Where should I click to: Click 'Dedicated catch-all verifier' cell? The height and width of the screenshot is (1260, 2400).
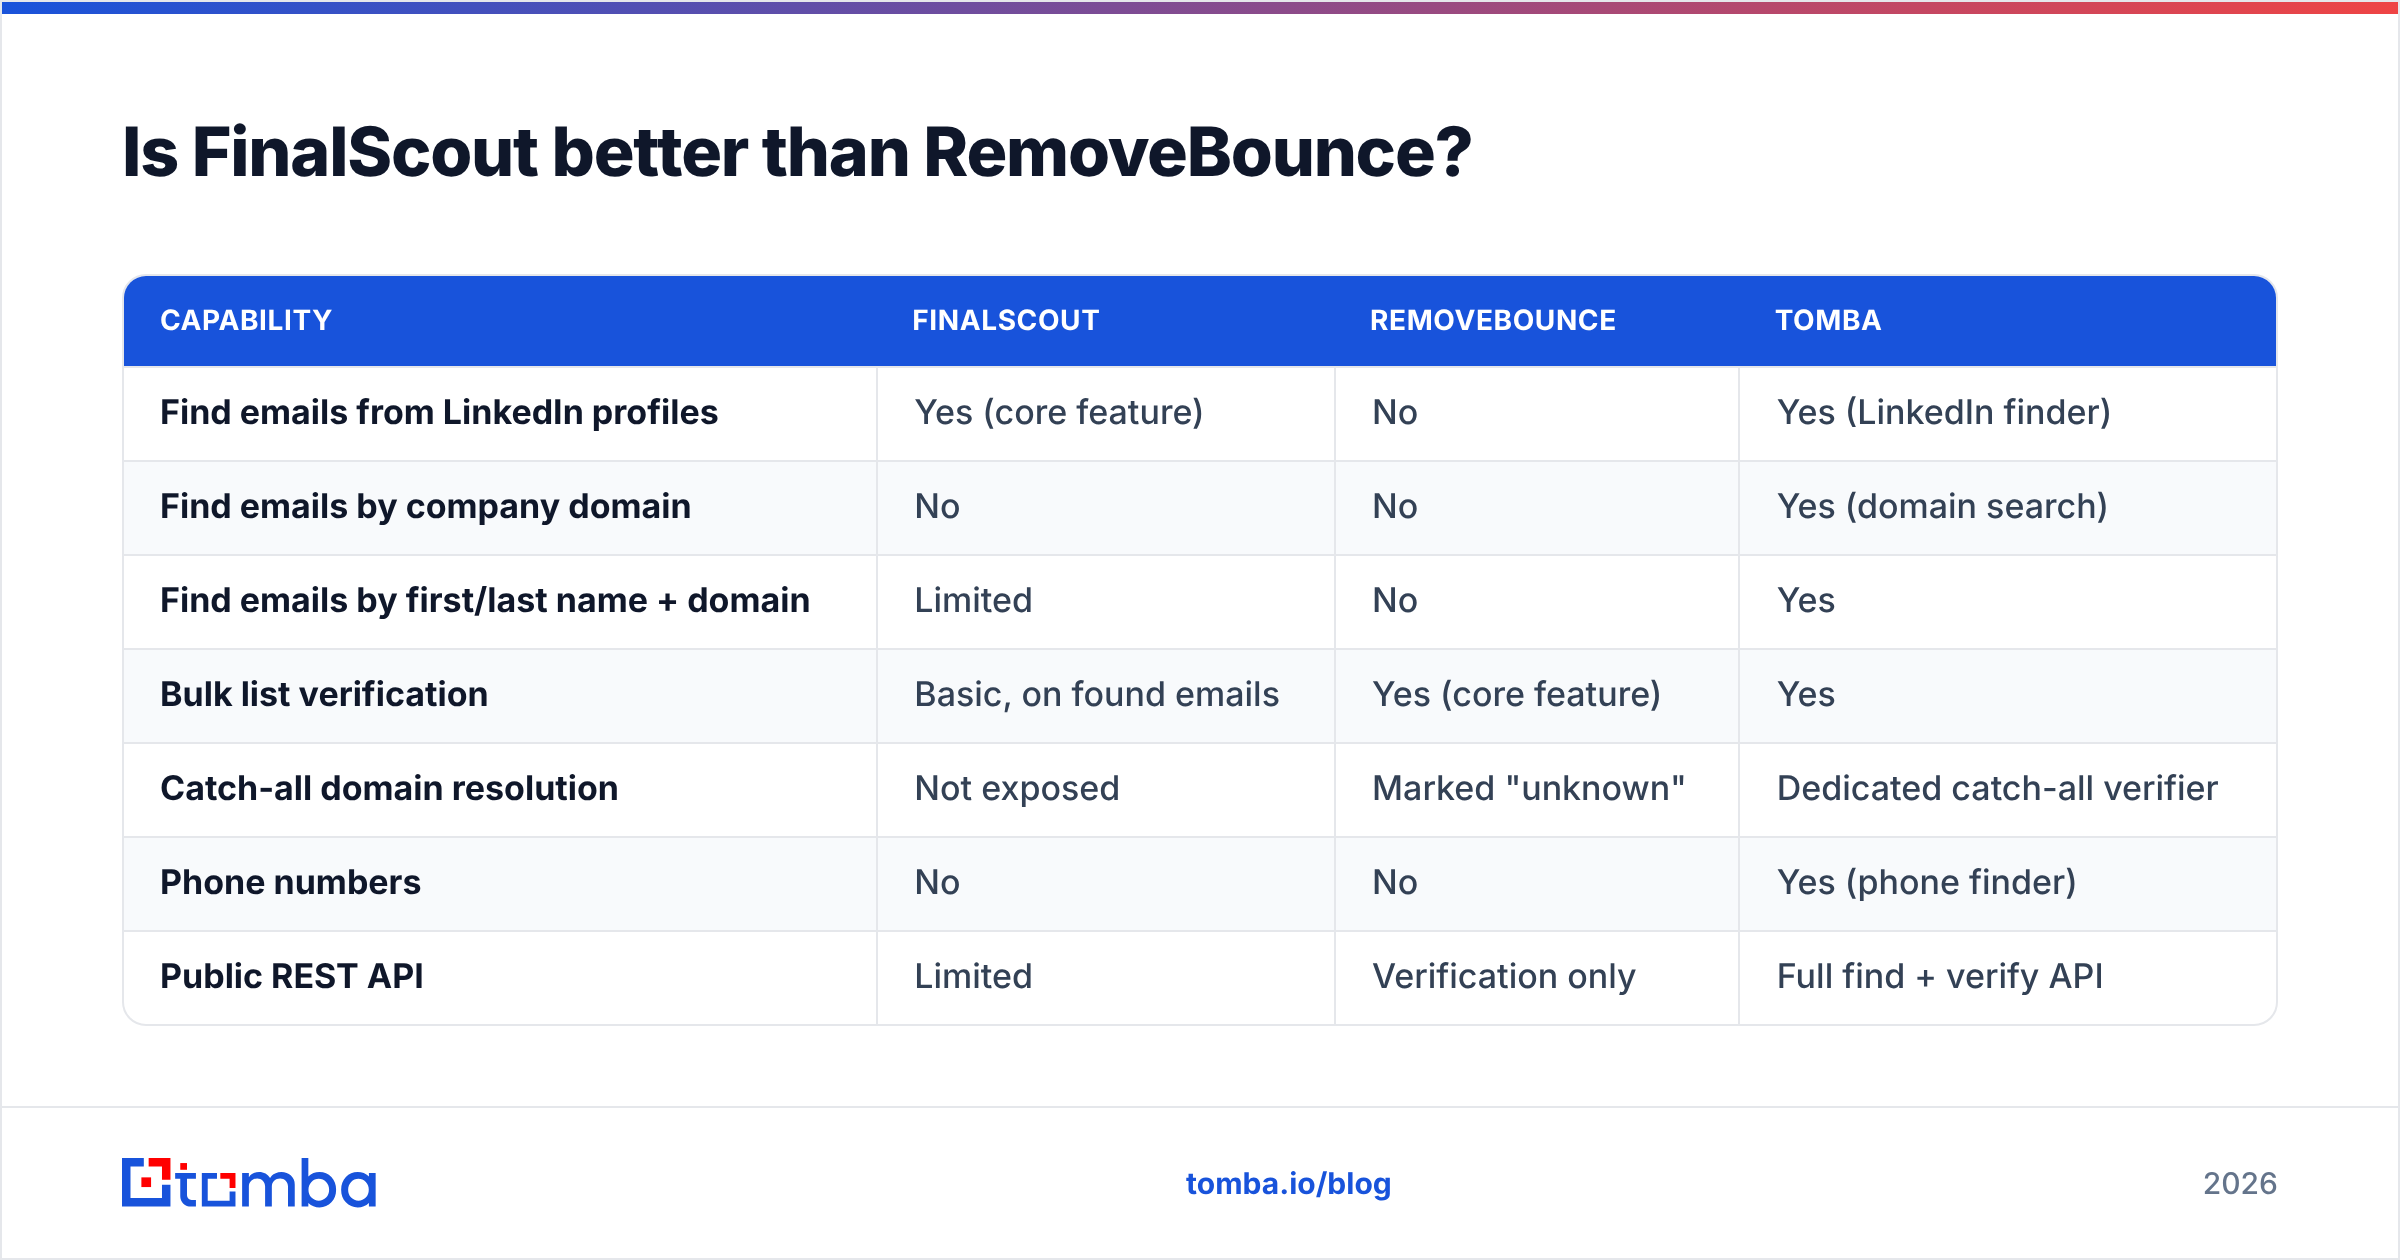[x=1997, y=788]
